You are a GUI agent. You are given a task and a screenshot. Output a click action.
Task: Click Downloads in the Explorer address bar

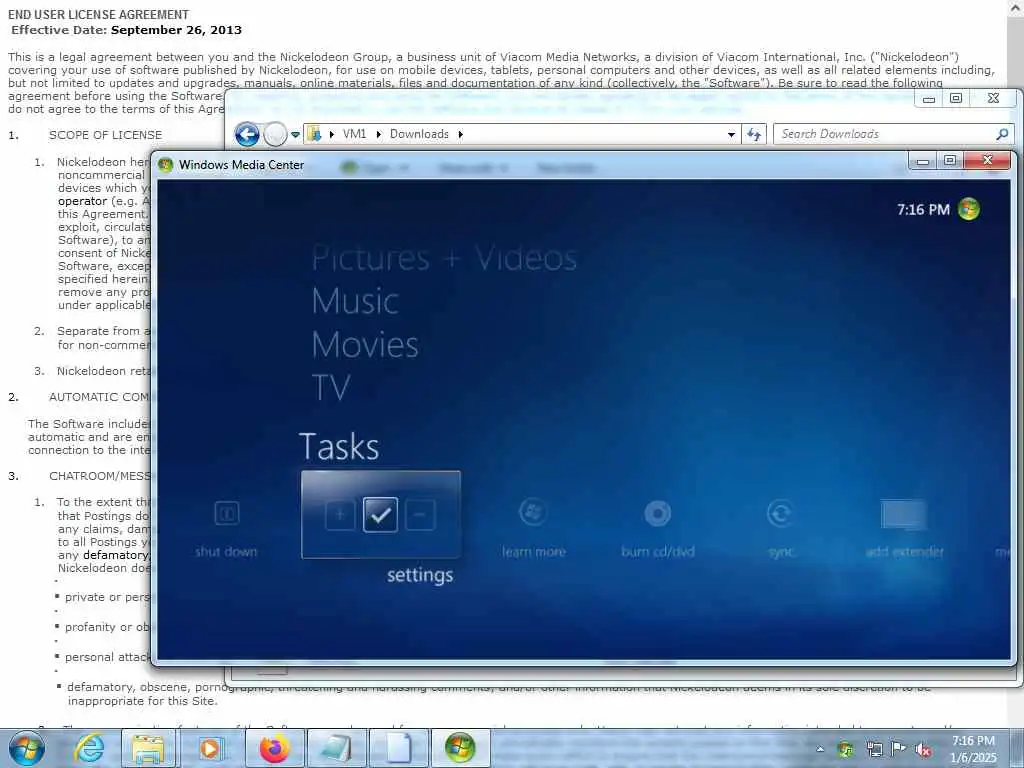point(419,134)
